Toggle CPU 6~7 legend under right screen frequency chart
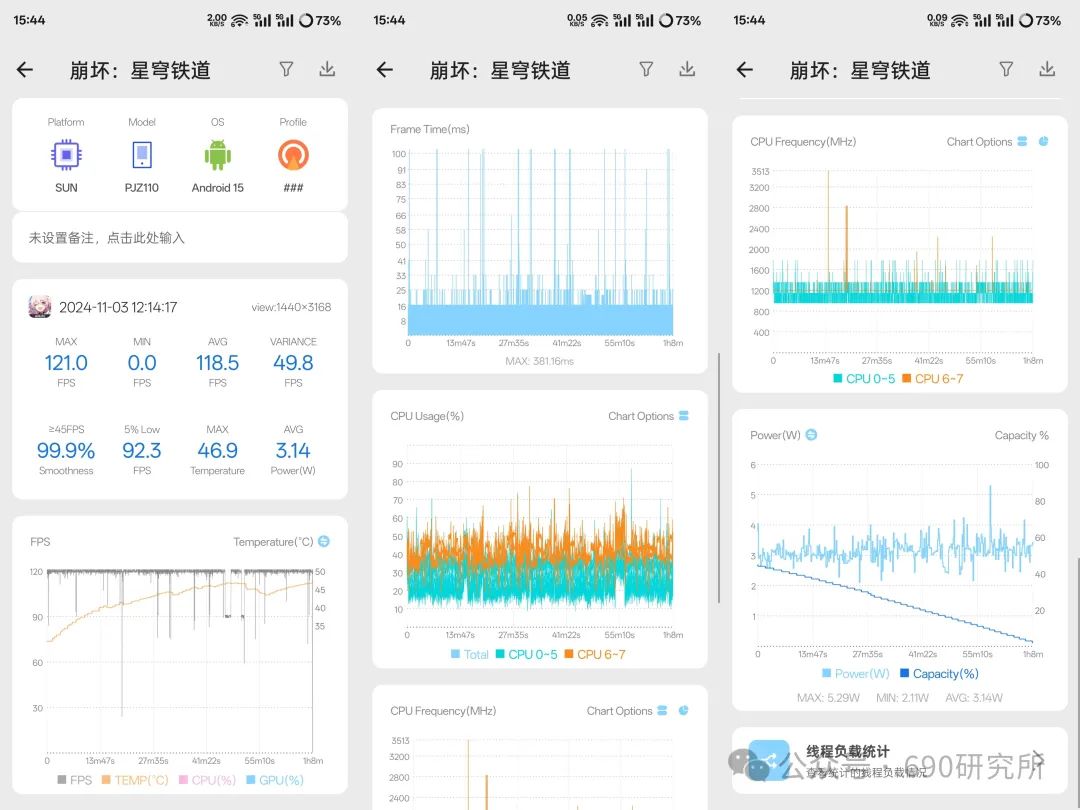This screenshot has height=810, width=1080. coord(933,378)
